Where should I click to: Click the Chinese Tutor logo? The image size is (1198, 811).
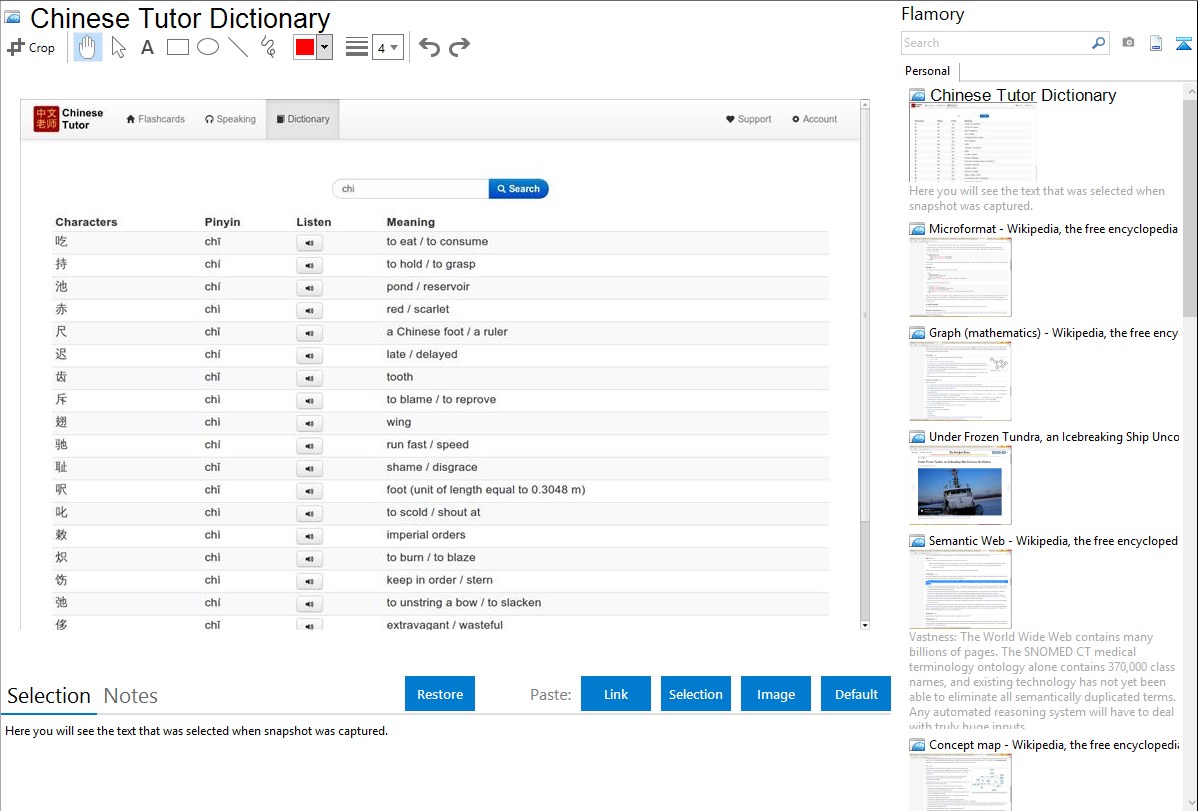tap(68, 119)
